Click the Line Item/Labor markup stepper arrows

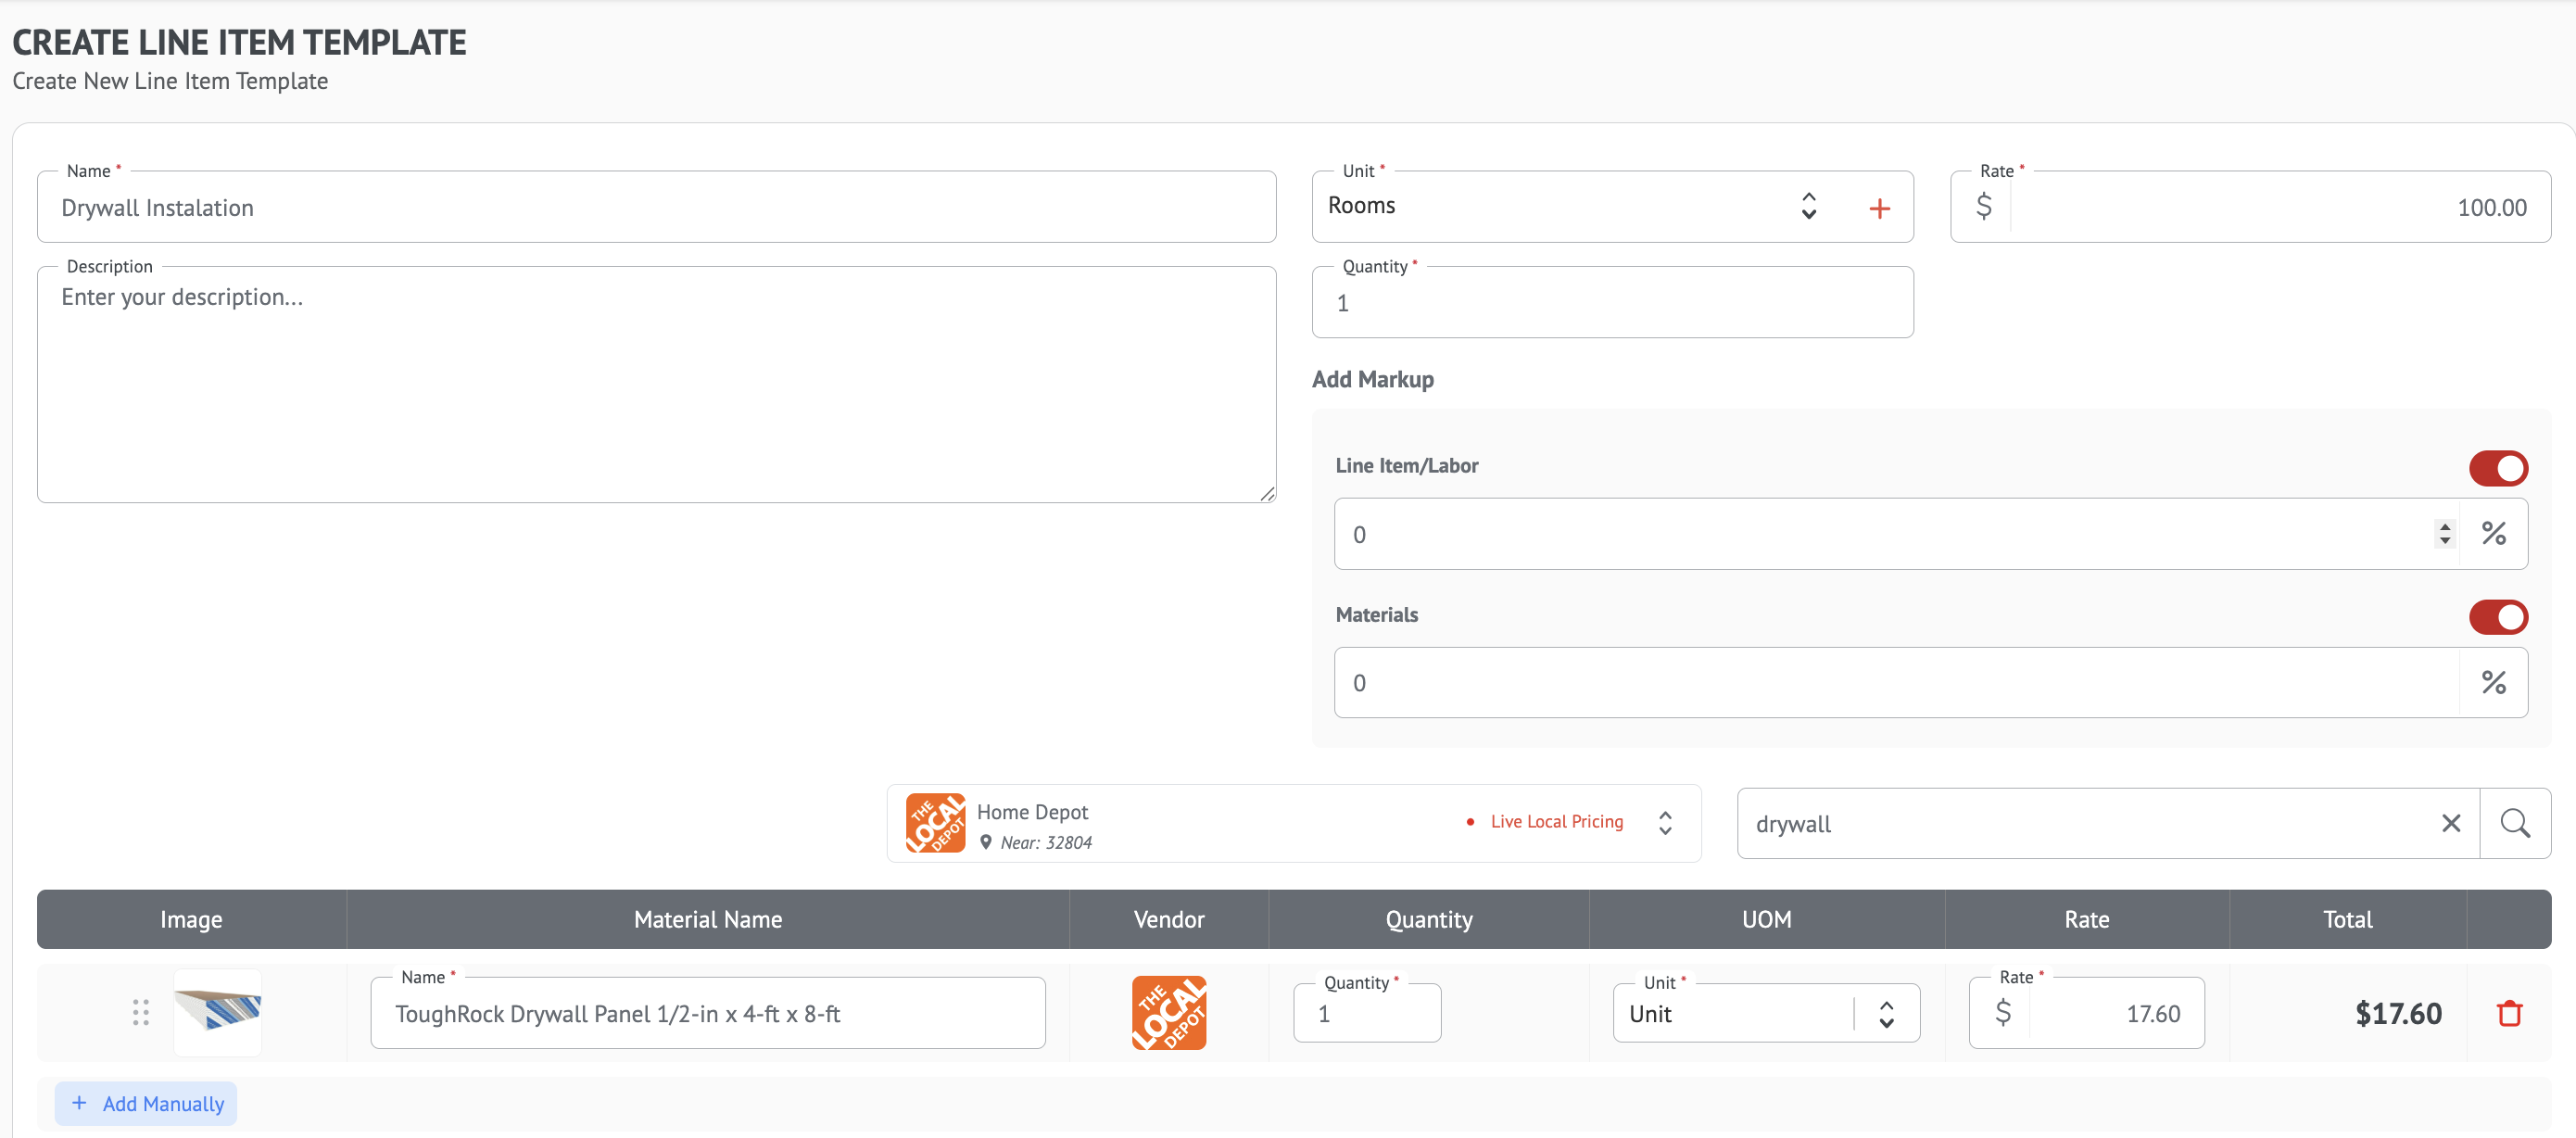pos(2444,534)
